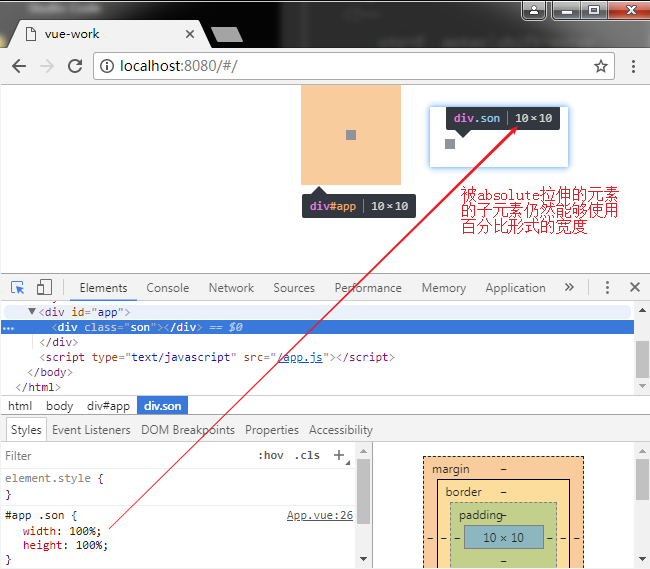Click the element.style rule block

(178, 486)
